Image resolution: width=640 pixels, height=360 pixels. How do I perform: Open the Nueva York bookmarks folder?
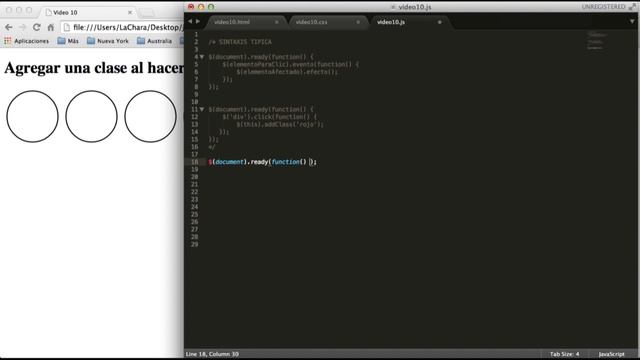click(x=108, y=41)
